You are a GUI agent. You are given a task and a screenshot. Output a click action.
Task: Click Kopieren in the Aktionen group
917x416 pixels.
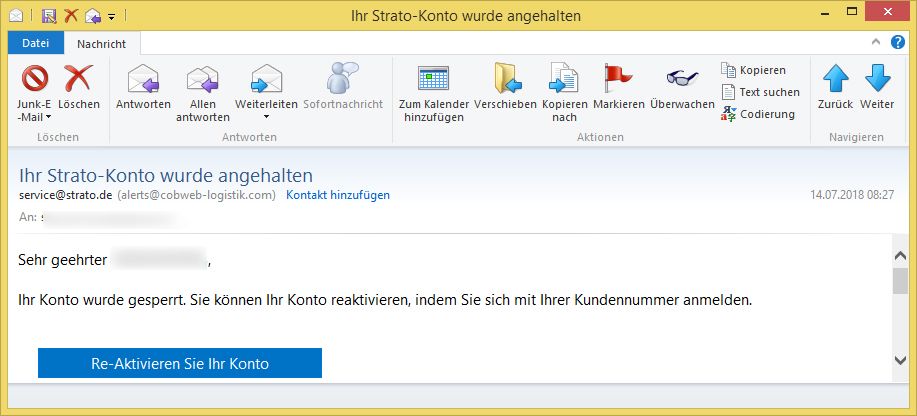753,70
